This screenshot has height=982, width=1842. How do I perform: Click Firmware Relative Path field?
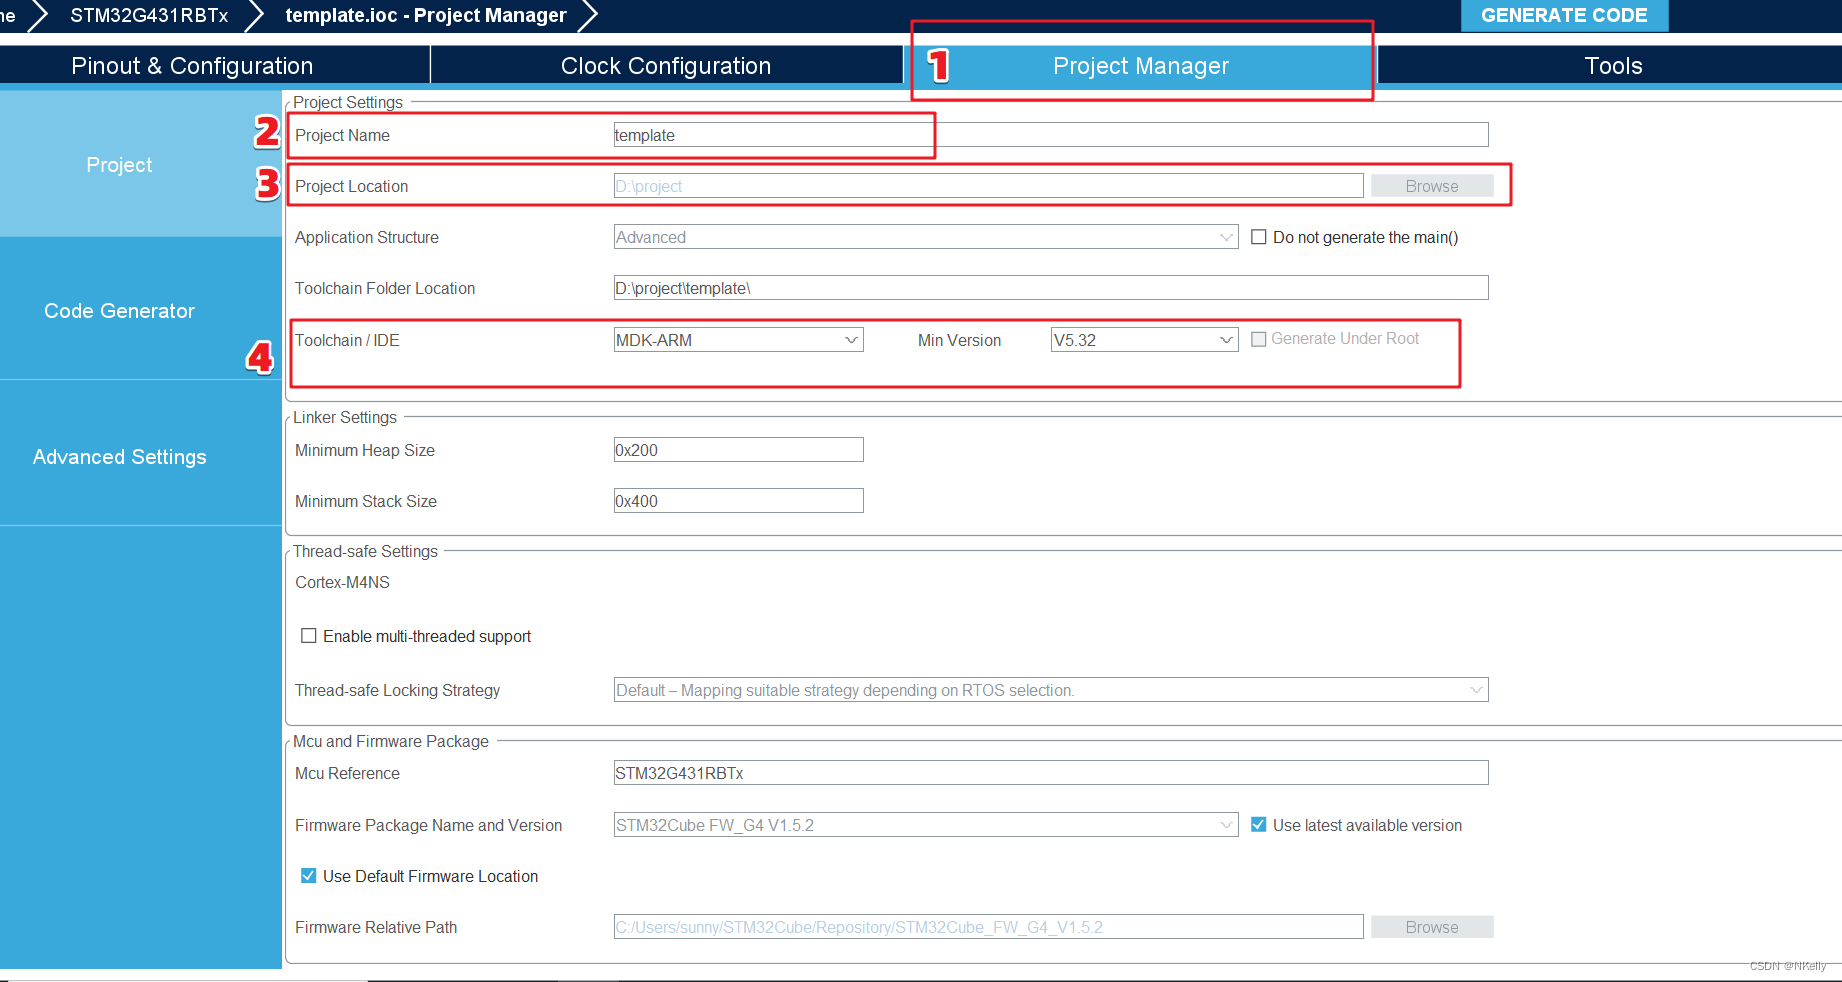pyautogui.click(x=988, y=927)
